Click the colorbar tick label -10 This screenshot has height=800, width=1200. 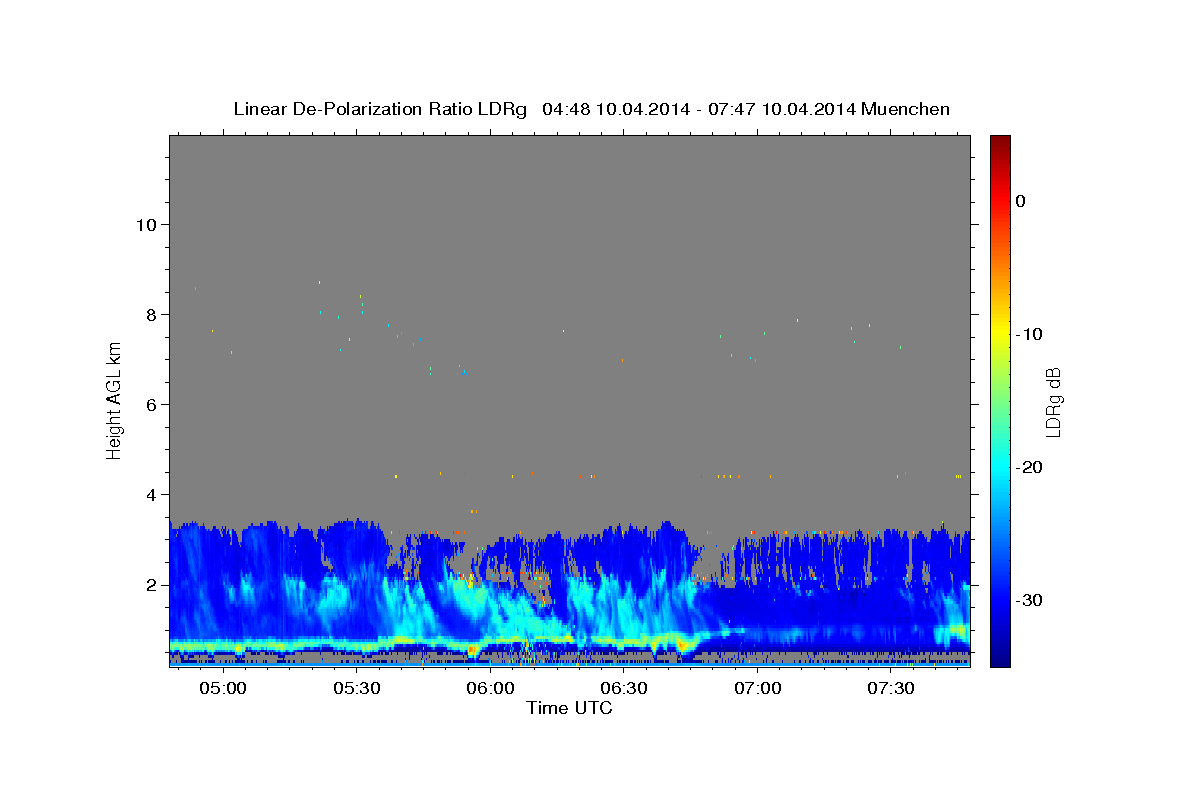[x=1028, y=334]
